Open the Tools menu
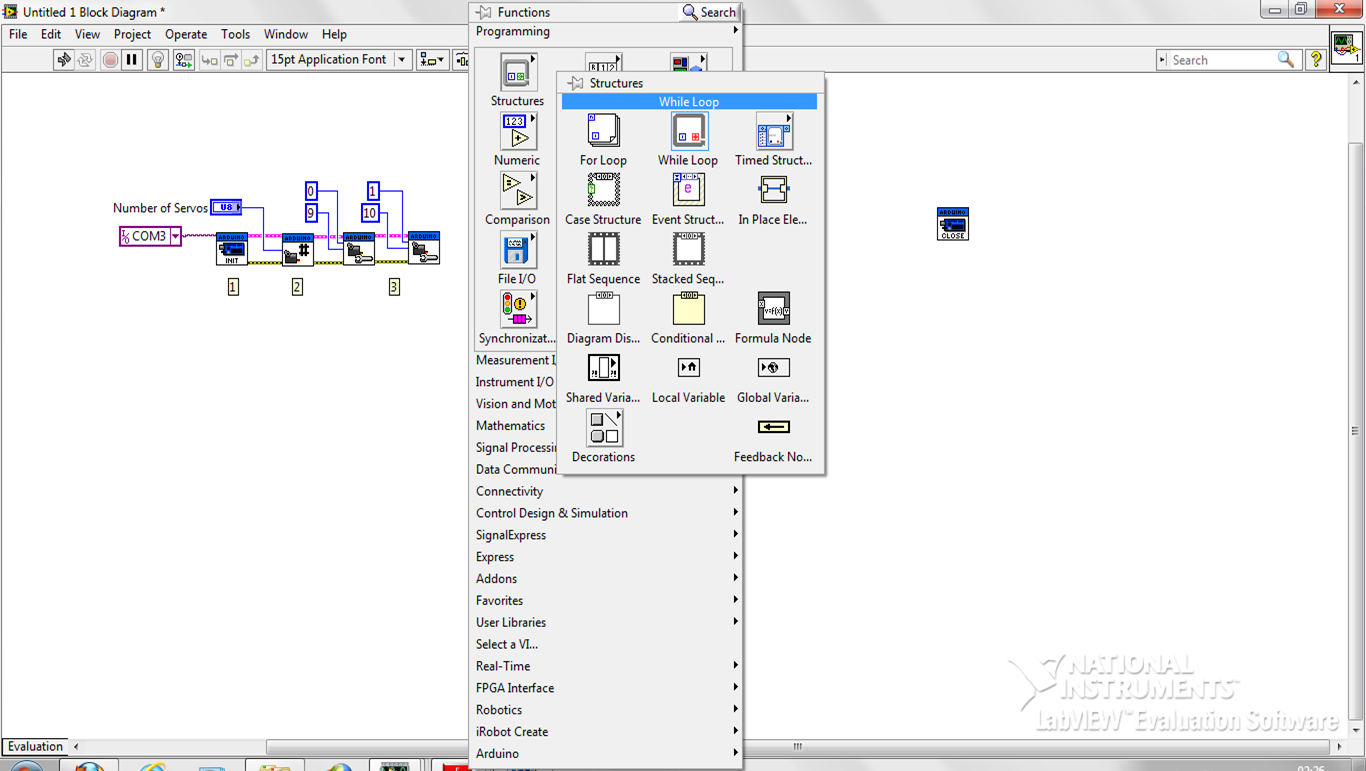Viewport: 1366px width, 771px height. pyautogui.click(x=235, y=33)
